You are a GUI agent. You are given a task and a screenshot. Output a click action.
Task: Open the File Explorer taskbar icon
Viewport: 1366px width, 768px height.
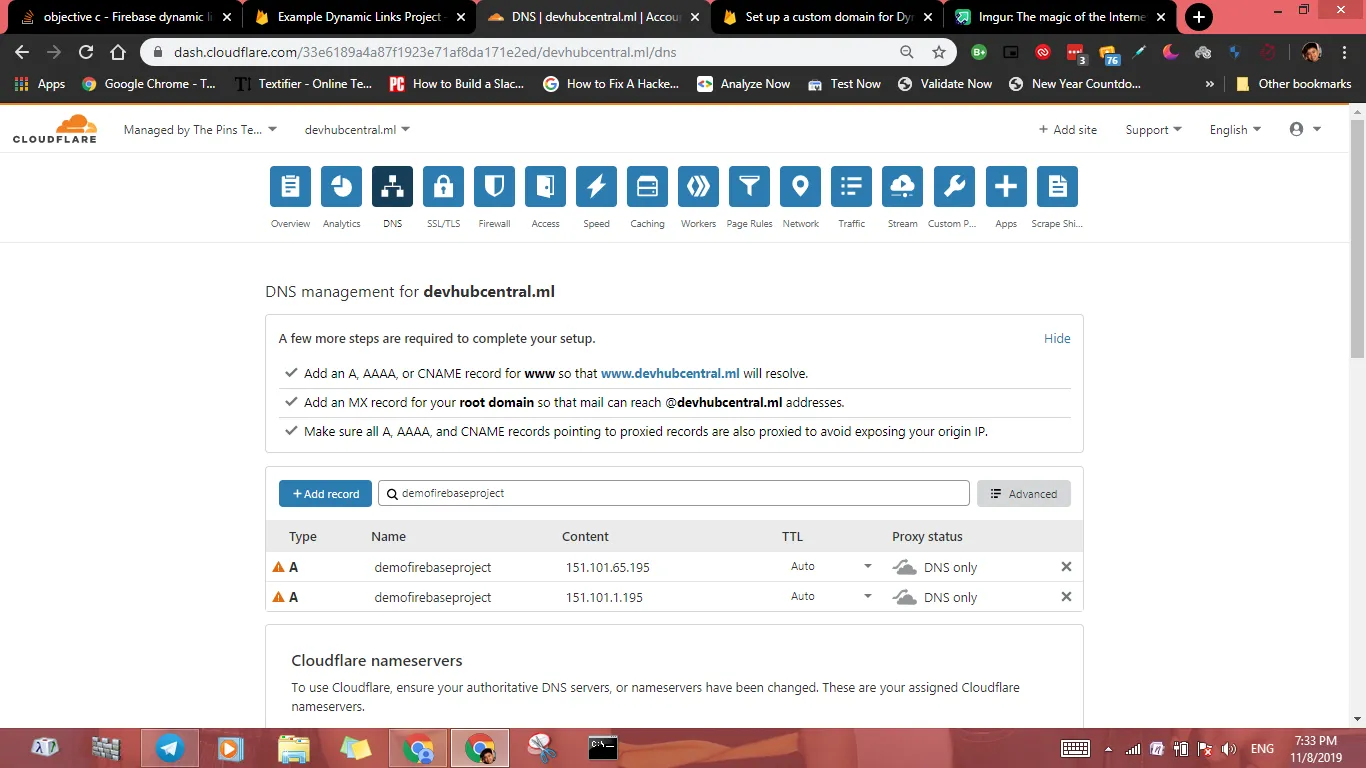coord(294,748)
